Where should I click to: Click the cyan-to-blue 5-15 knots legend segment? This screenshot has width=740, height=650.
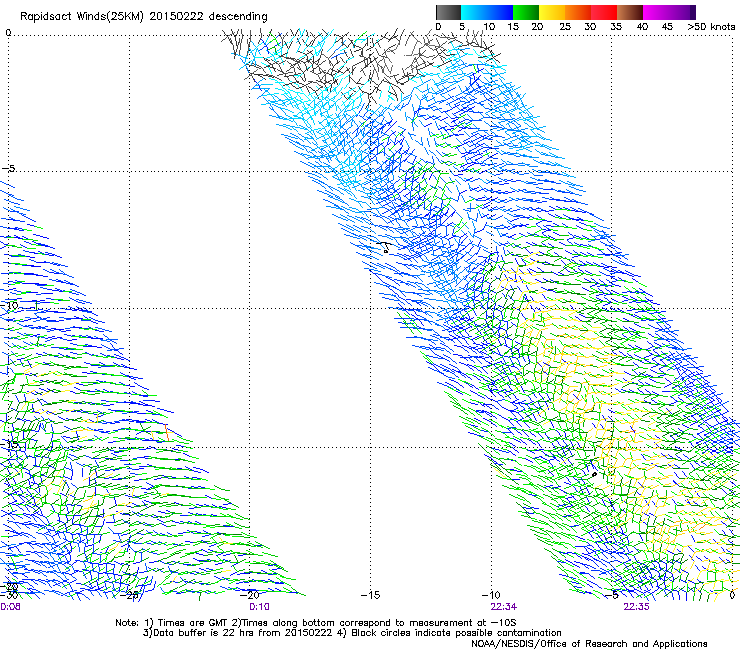click(487, 12)
